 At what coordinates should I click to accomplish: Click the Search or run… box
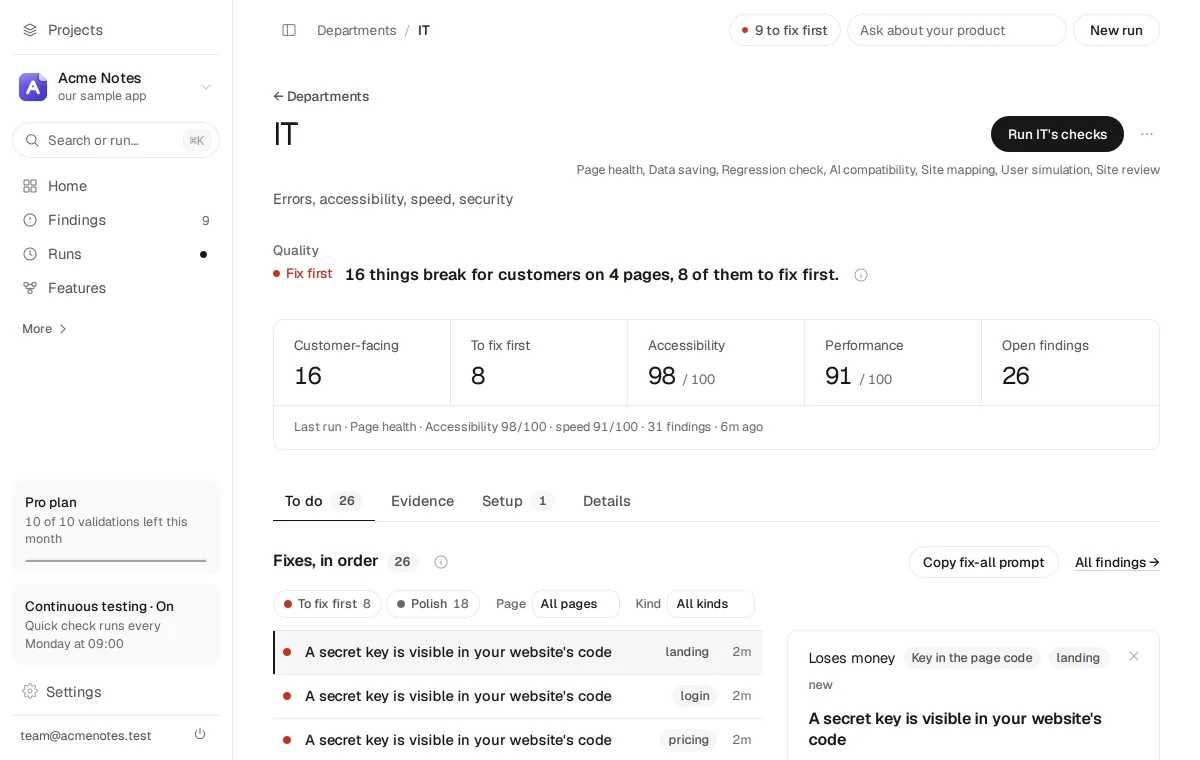116,140
